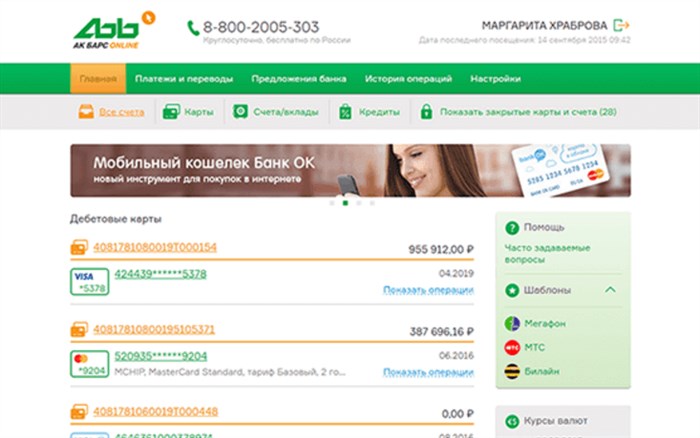Open the Главная tab
This screenshot has height=438, width=700.
point(98,79)
